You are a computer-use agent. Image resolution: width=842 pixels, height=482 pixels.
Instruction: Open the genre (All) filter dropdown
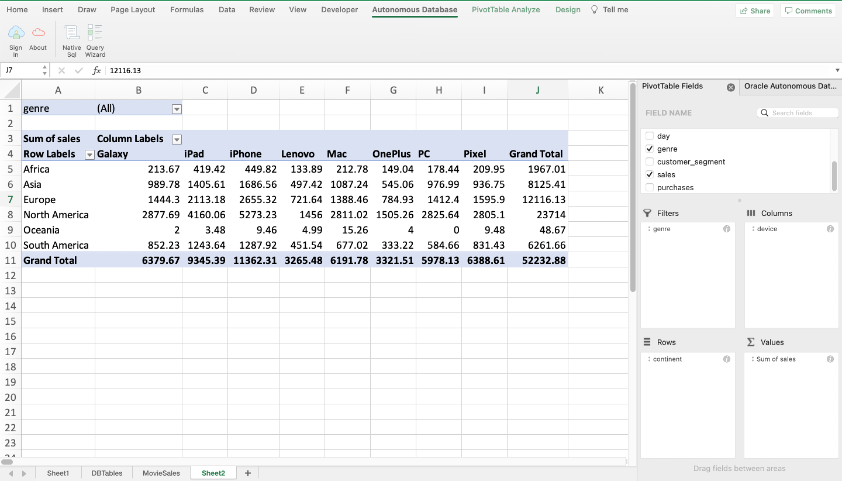coord(177,109)
